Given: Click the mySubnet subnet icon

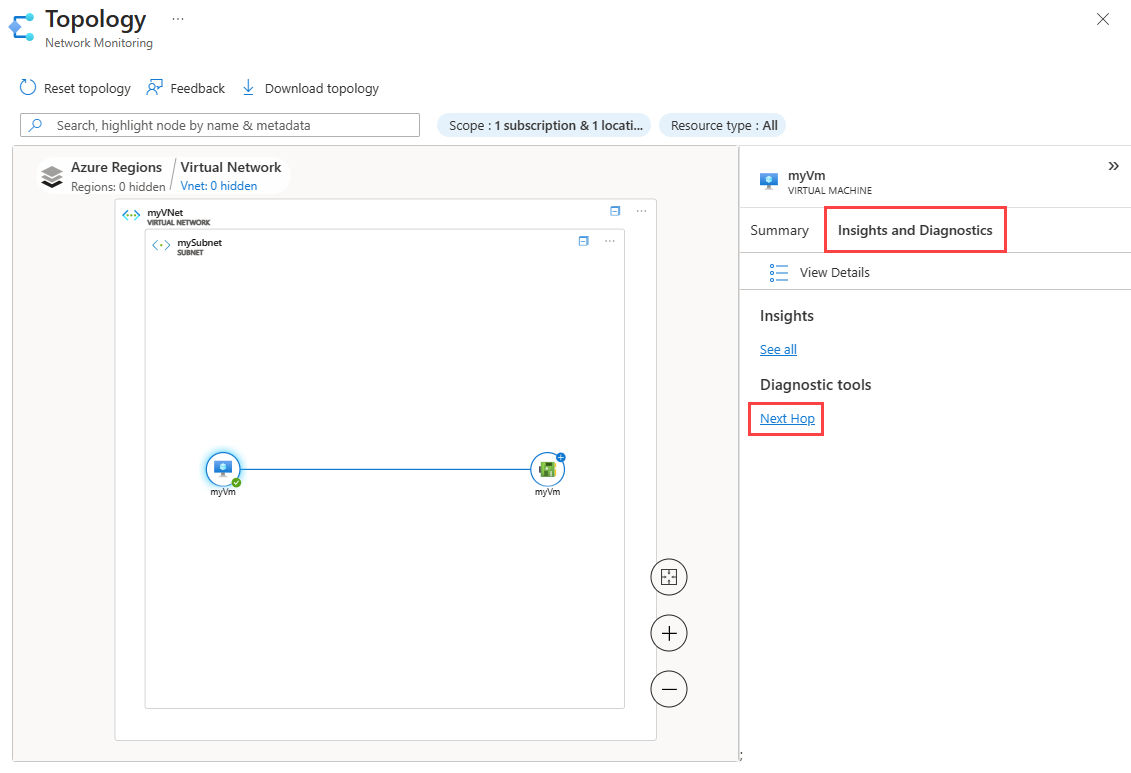Looking at the screenshot, I should (x=162, y=245).
